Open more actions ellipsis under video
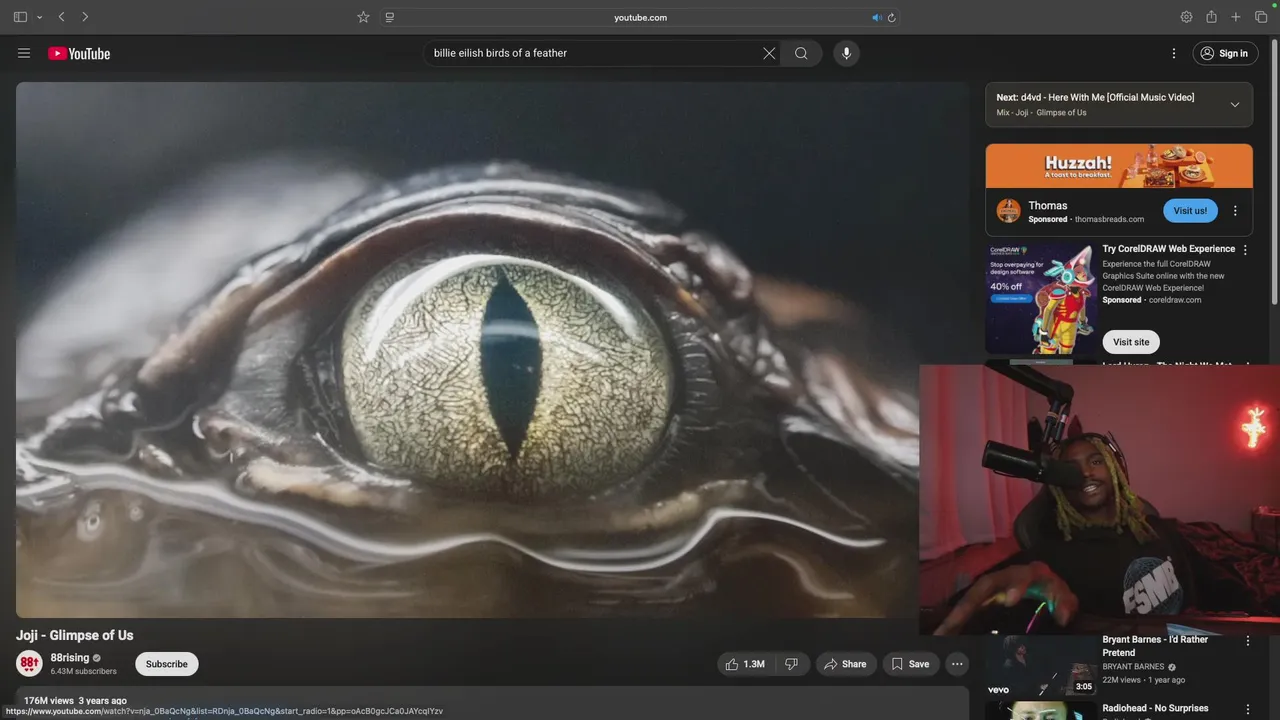 tap(957, 664)
